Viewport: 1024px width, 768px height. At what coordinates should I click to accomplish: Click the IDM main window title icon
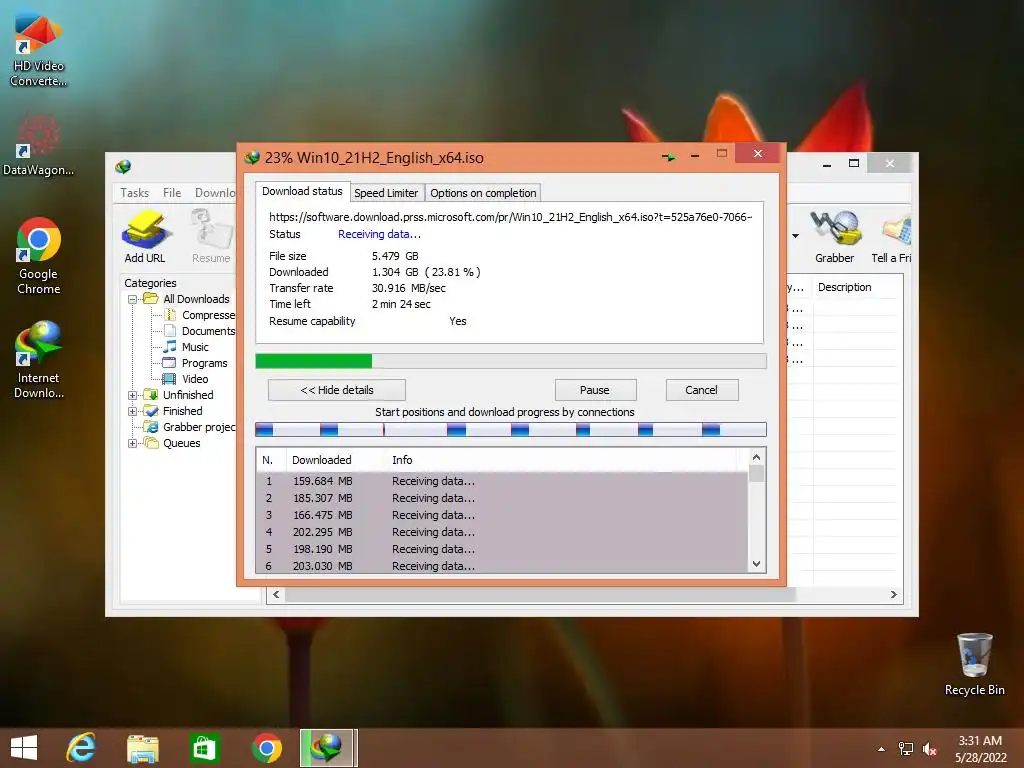[123, 167]
